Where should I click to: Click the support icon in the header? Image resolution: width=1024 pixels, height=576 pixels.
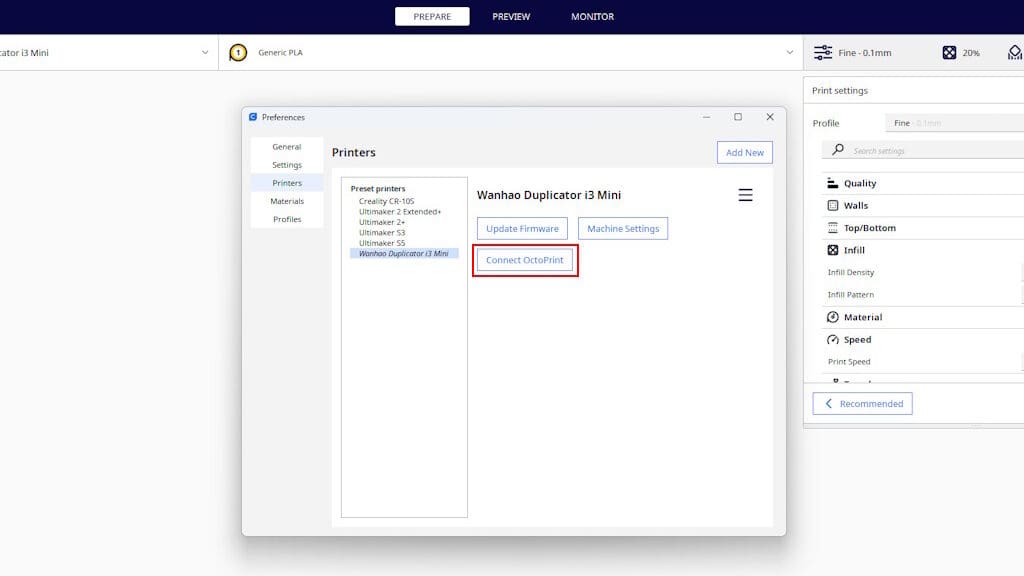click(1015, 52)
